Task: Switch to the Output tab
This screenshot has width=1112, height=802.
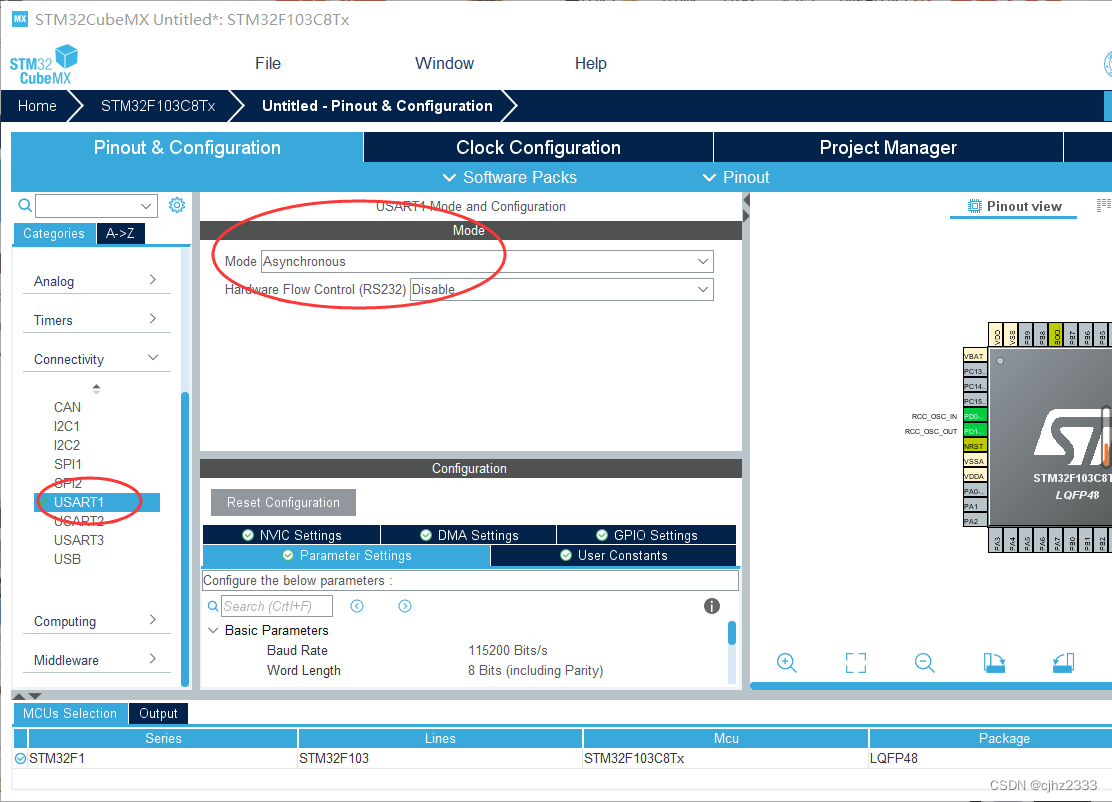Action: click(x=158, y=713)
